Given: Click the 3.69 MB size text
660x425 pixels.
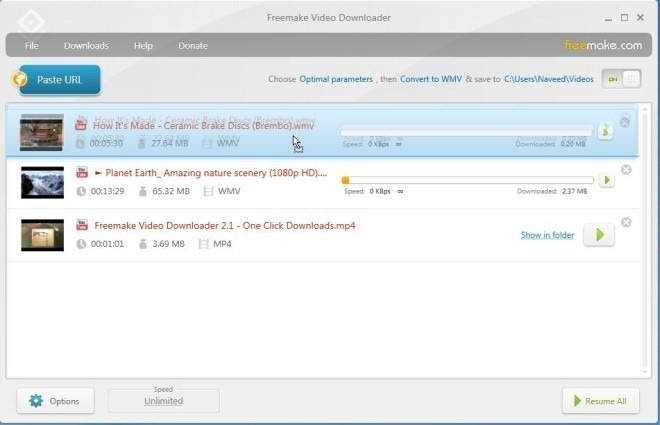Looking at the screenshot, I should tap(168, 244).
